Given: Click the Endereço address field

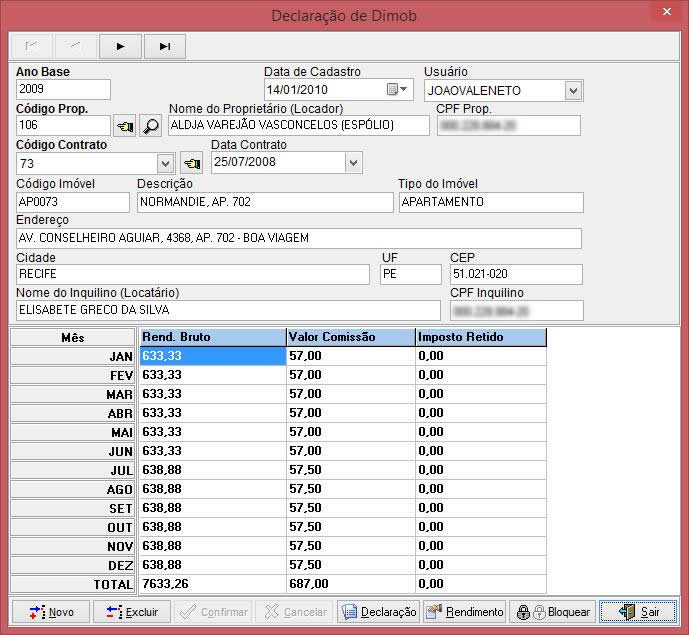Looking at the screenshot, I should (x=298, y=238).
